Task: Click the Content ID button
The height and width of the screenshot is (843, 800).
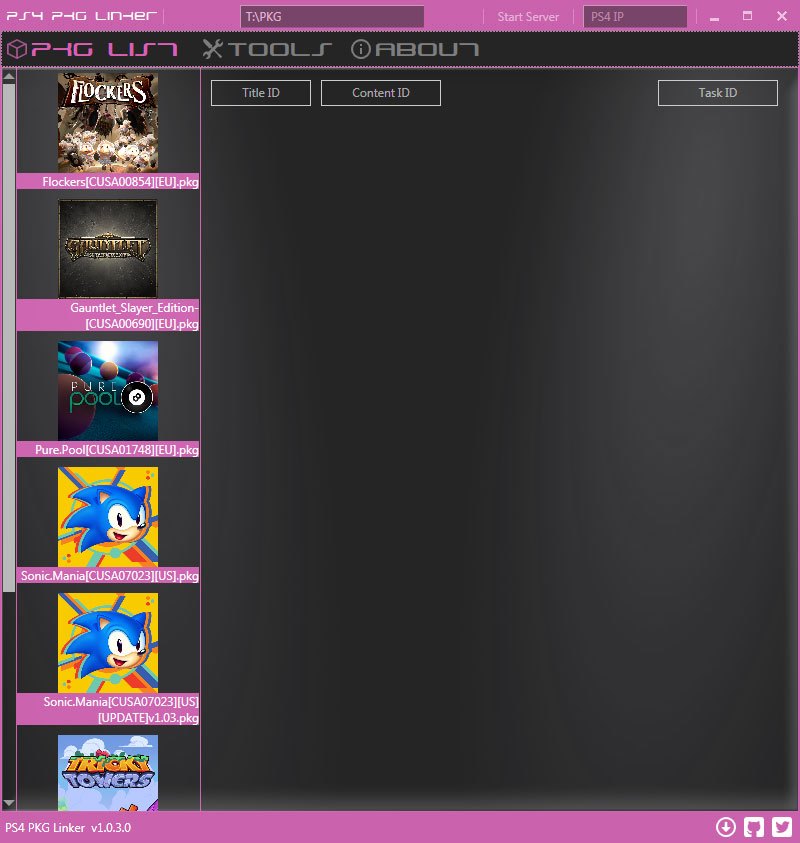Action: click(381, 93)
